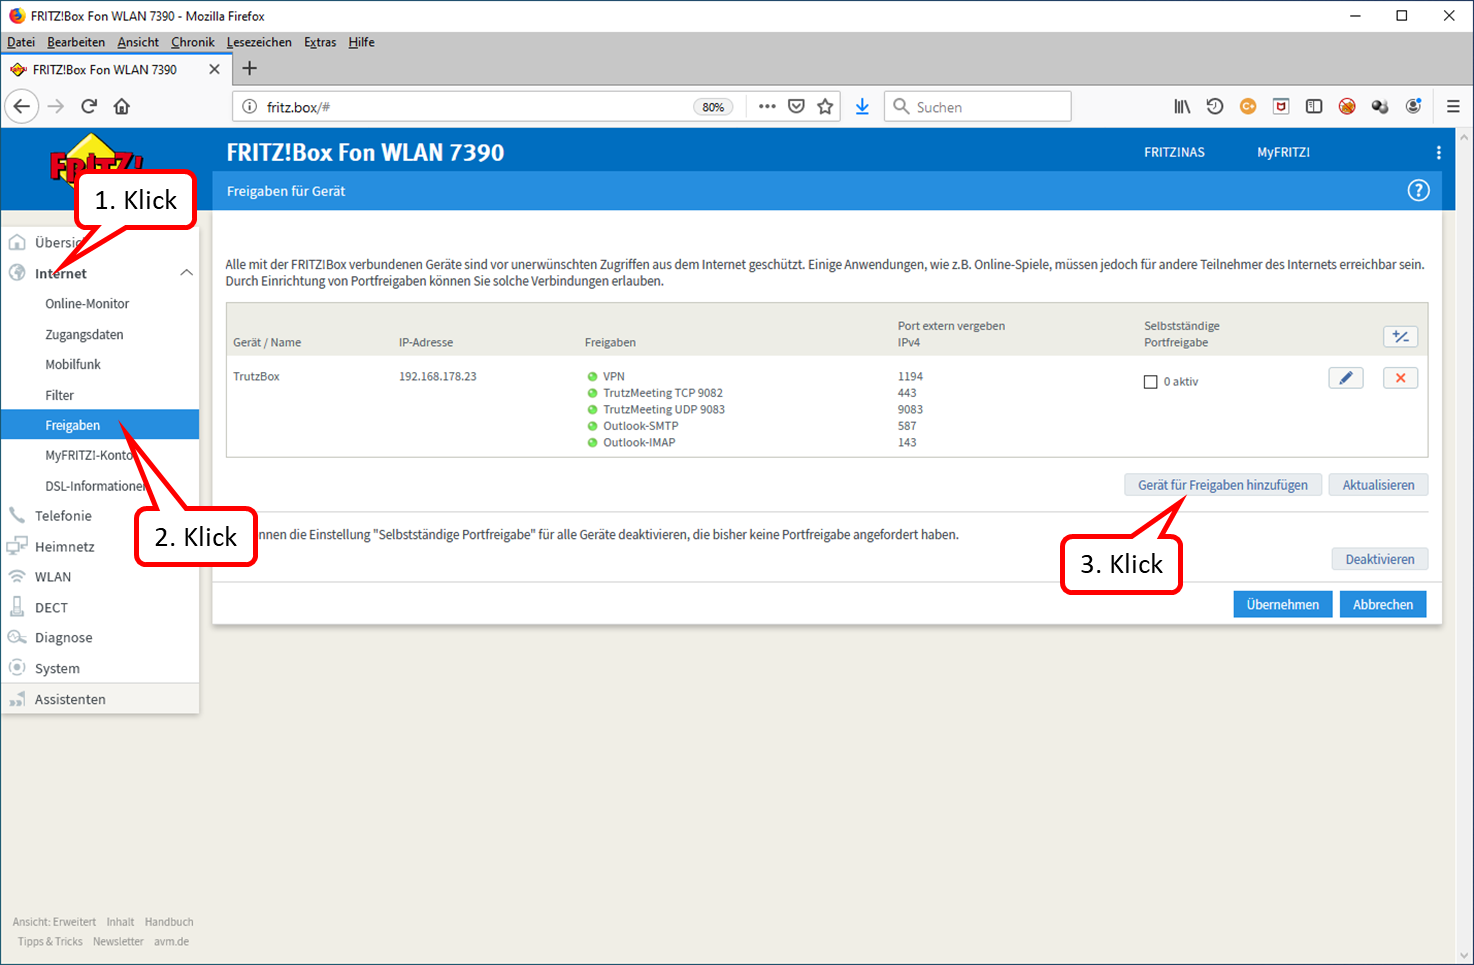Screen dimensions: 1474x965
Task: Show the history clock icon panel
Action: [1215, 106]
